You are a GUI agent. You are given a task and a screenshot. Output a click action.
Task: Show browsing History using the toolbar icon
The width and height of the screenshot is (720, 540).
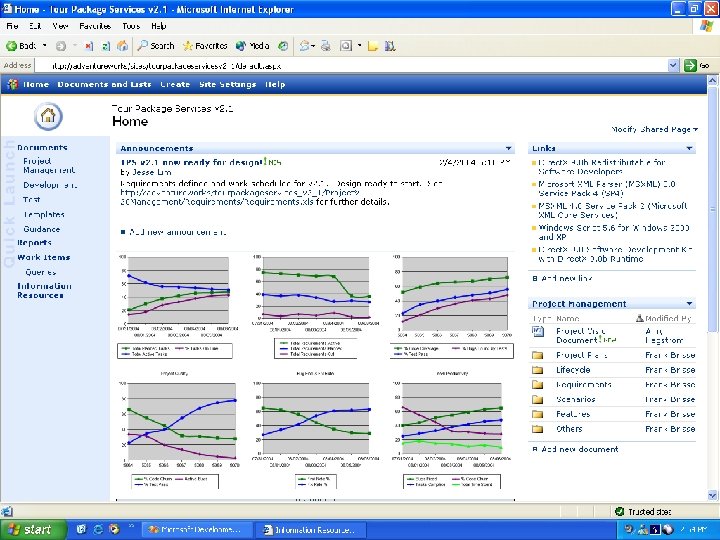coord(283,46)
